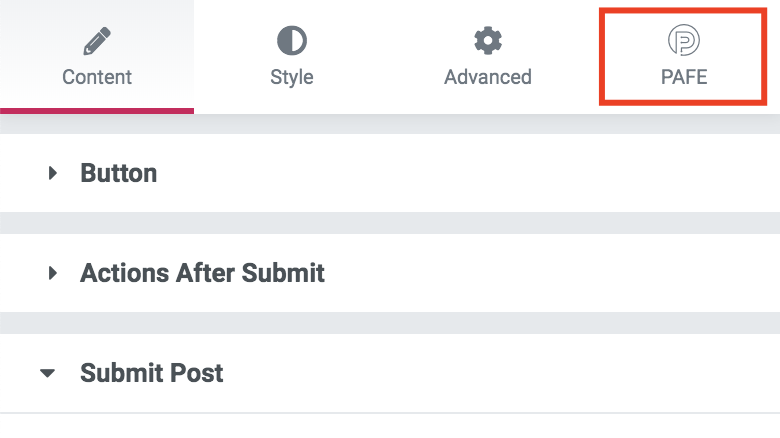Click the red underline beneath Content tab
The width and height of the screenshot is (780, 438).
click(x=97, y=111)
